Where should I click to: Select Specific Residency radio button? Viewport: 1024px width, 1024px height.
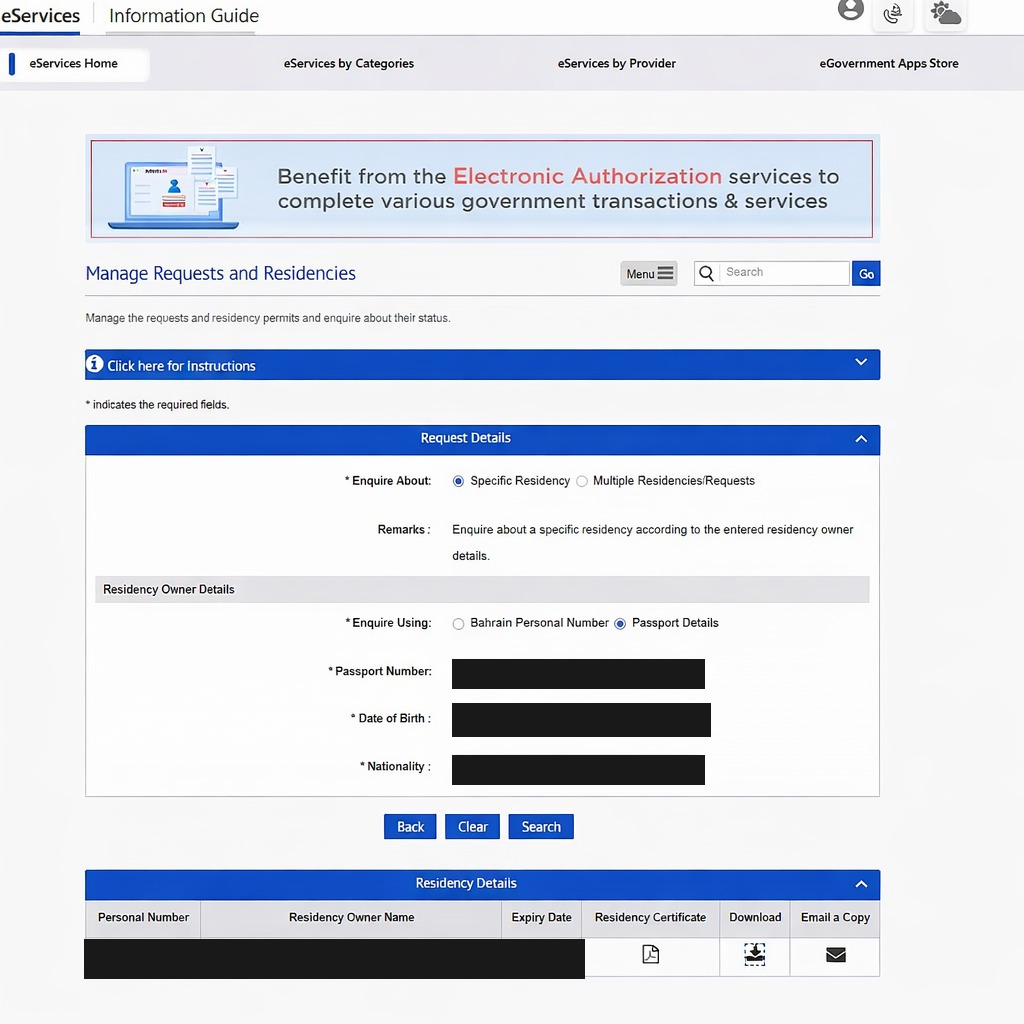pyautogui.click(x=458, y=481)
